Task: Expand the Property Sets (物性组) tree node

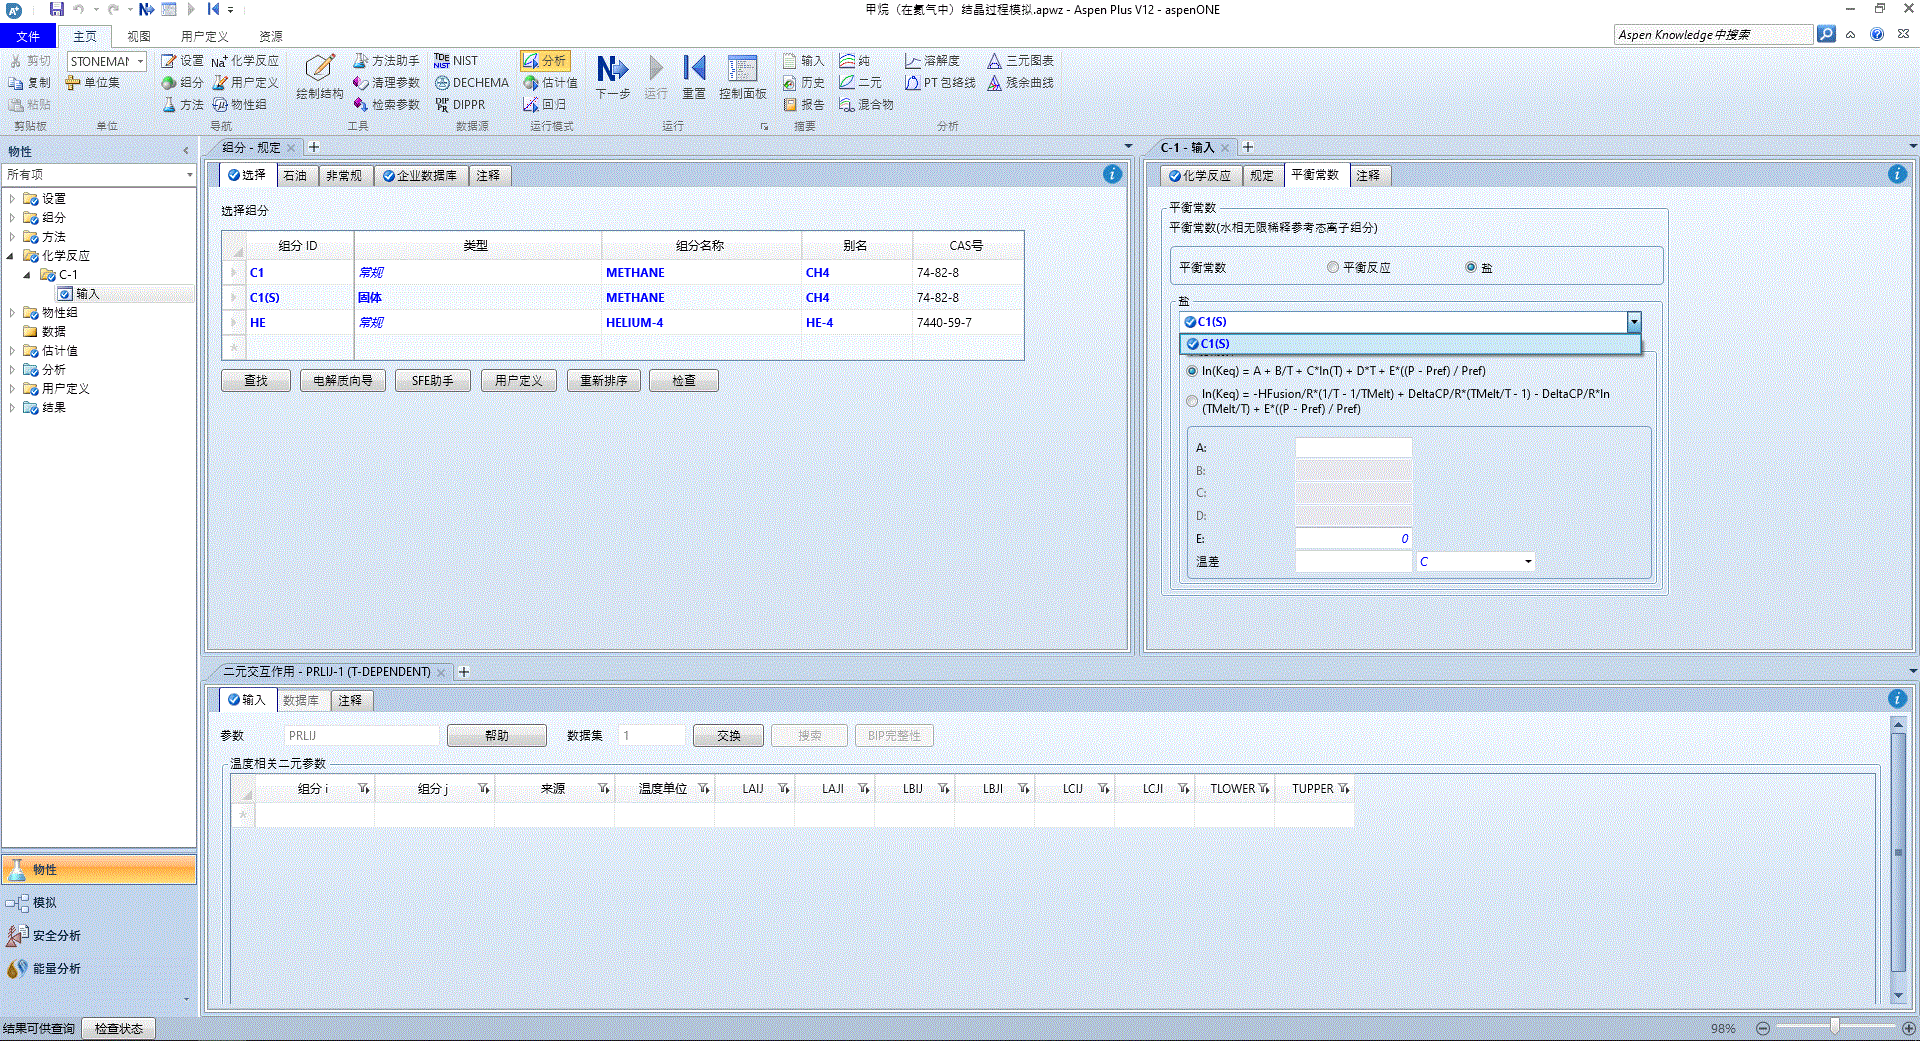Action: coord(12,313)
